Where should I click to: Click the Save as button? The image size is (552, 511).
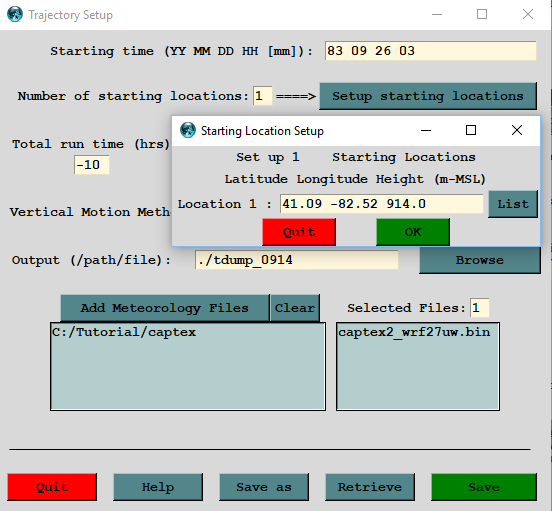coord(264,487)
